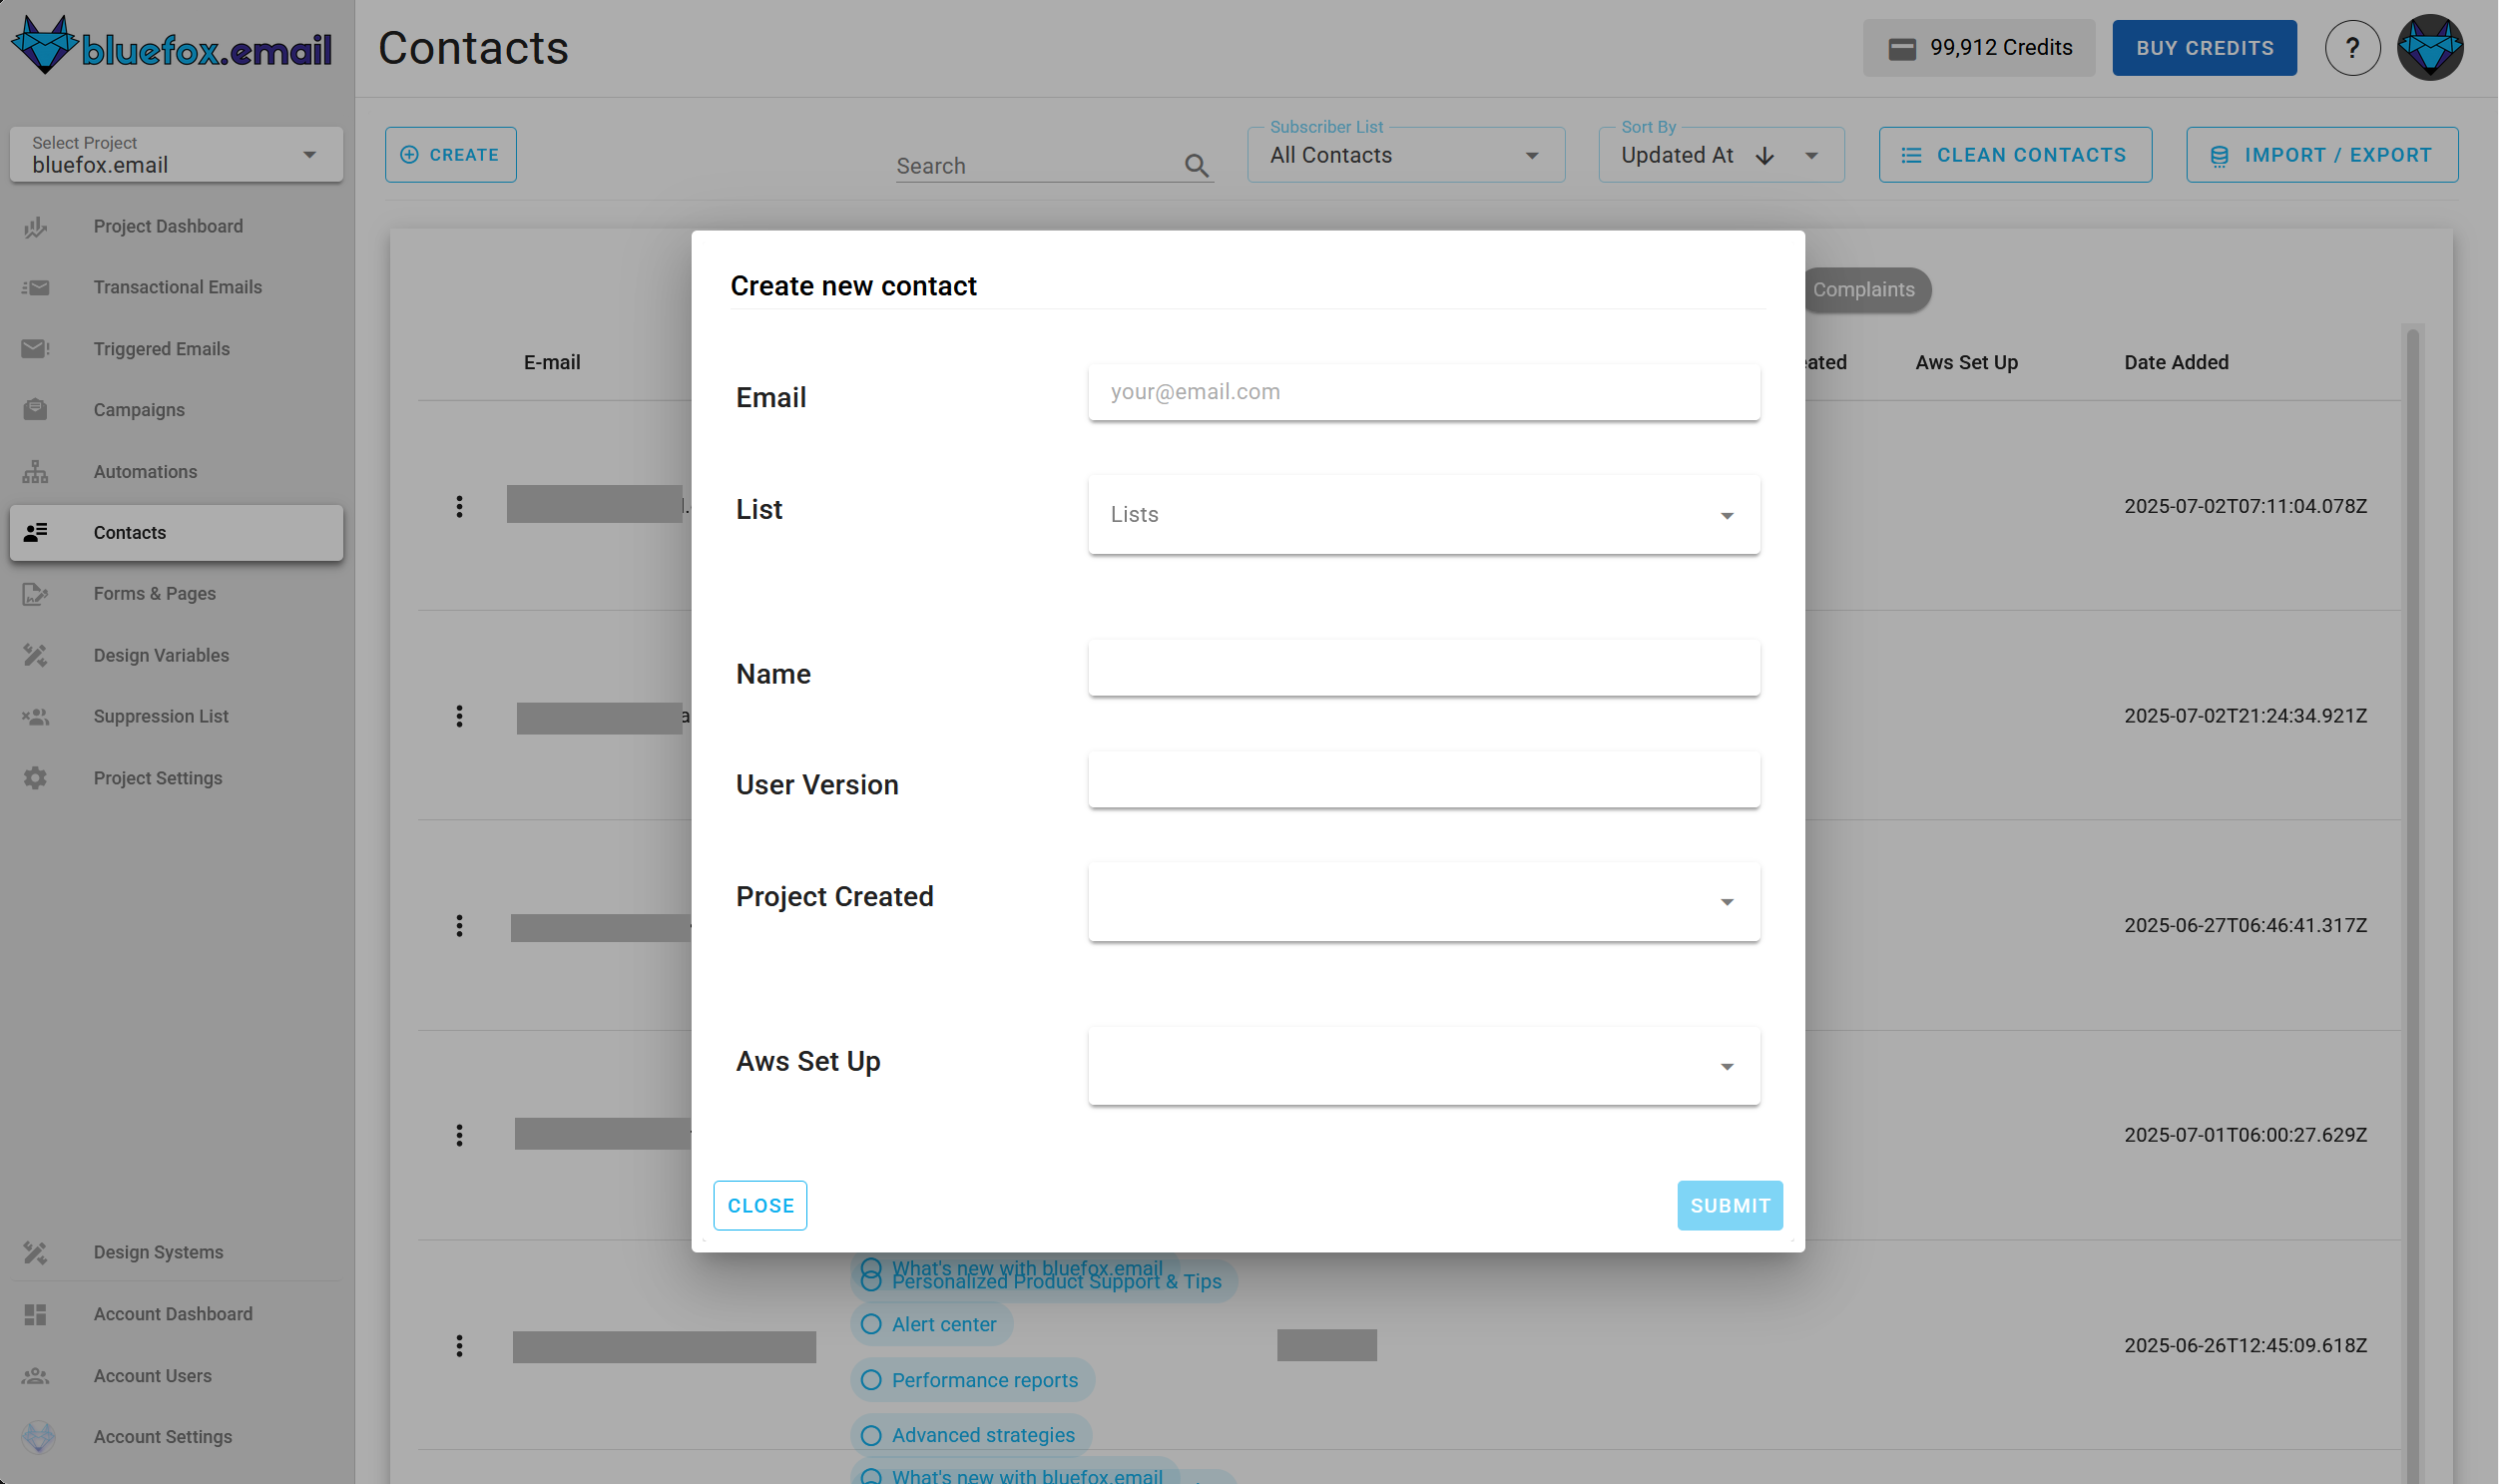The width and height of the screenshot is (2499, 1484).
Task: Open the Lists dropdown in dialog
Action: click(1424, 515)
